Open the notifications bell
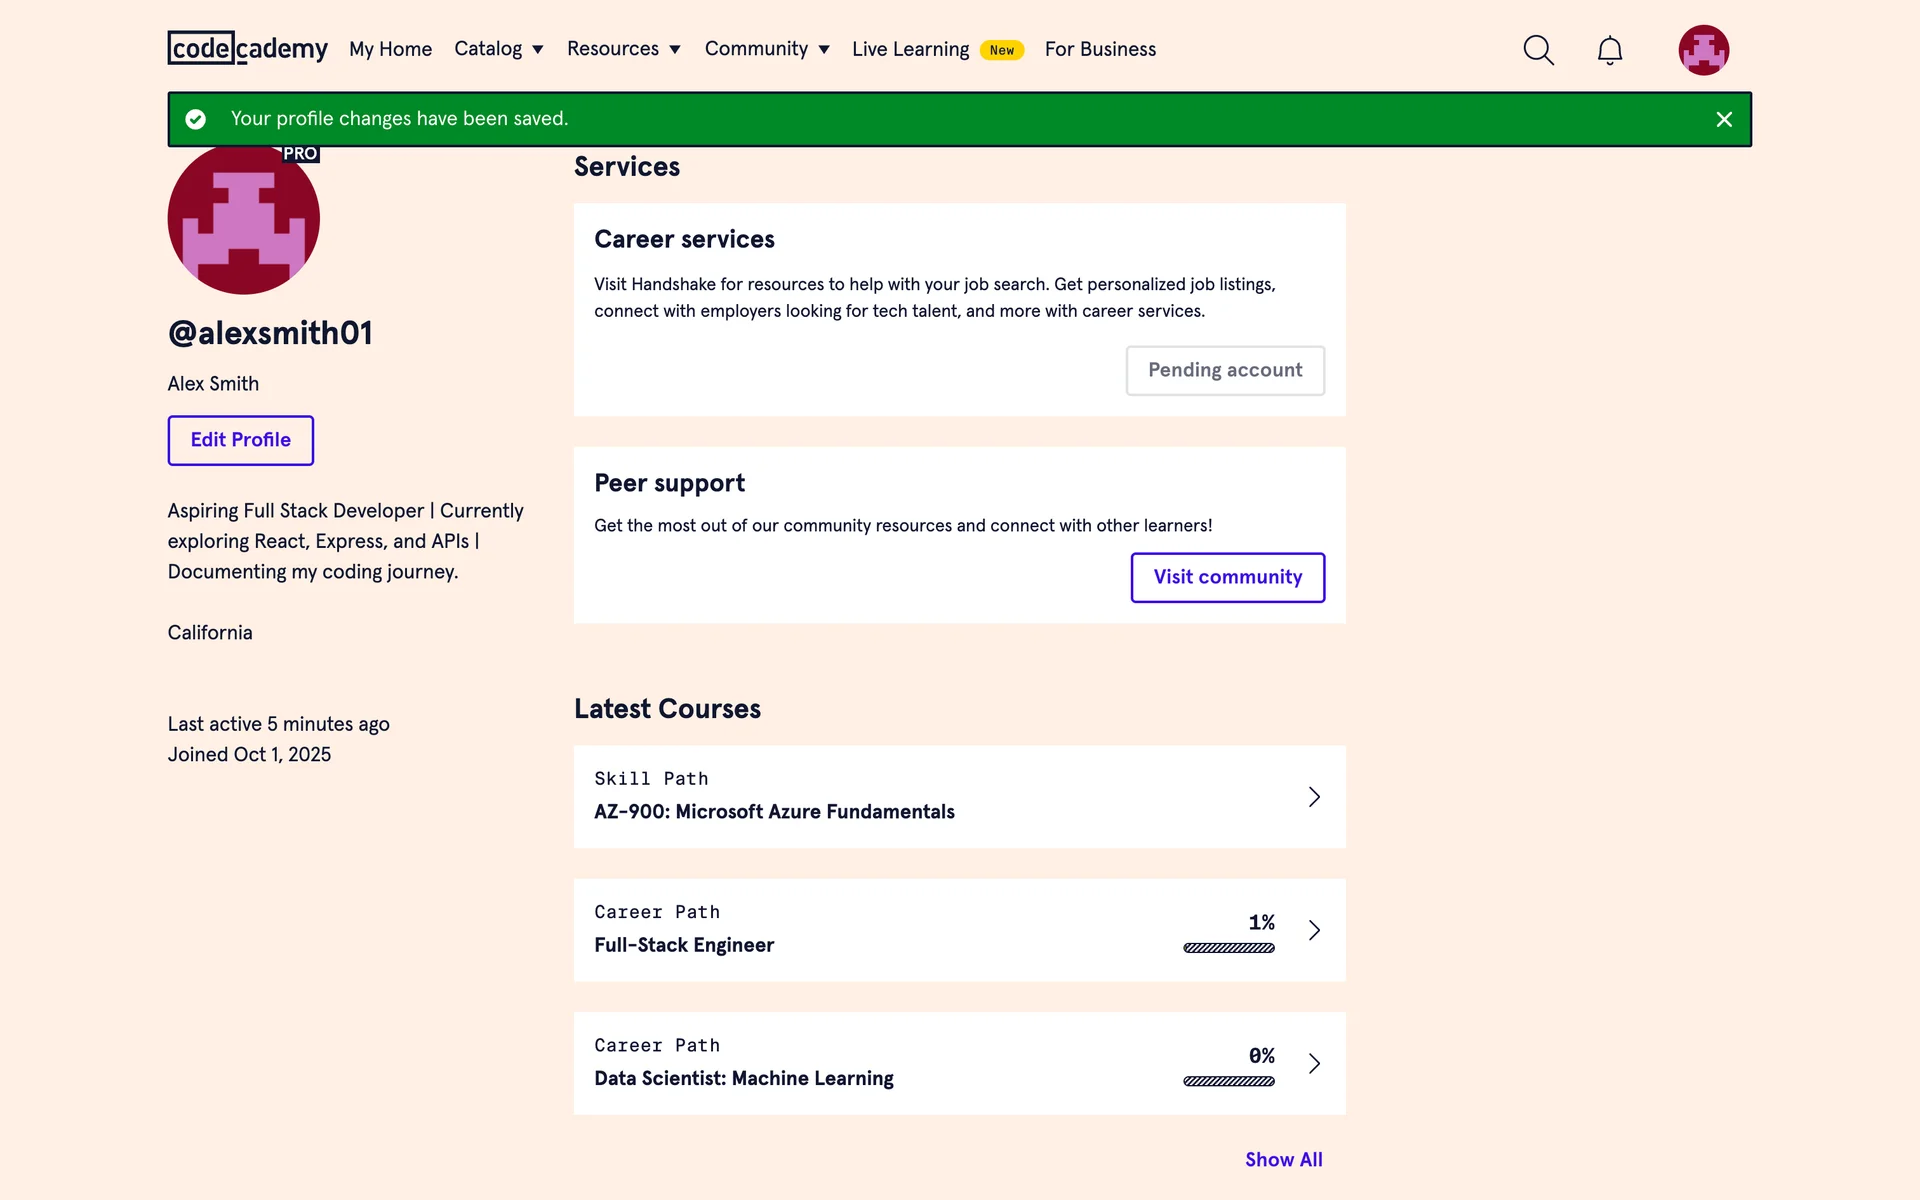The image size is (1920, 1200). (x=1609, y=50)
